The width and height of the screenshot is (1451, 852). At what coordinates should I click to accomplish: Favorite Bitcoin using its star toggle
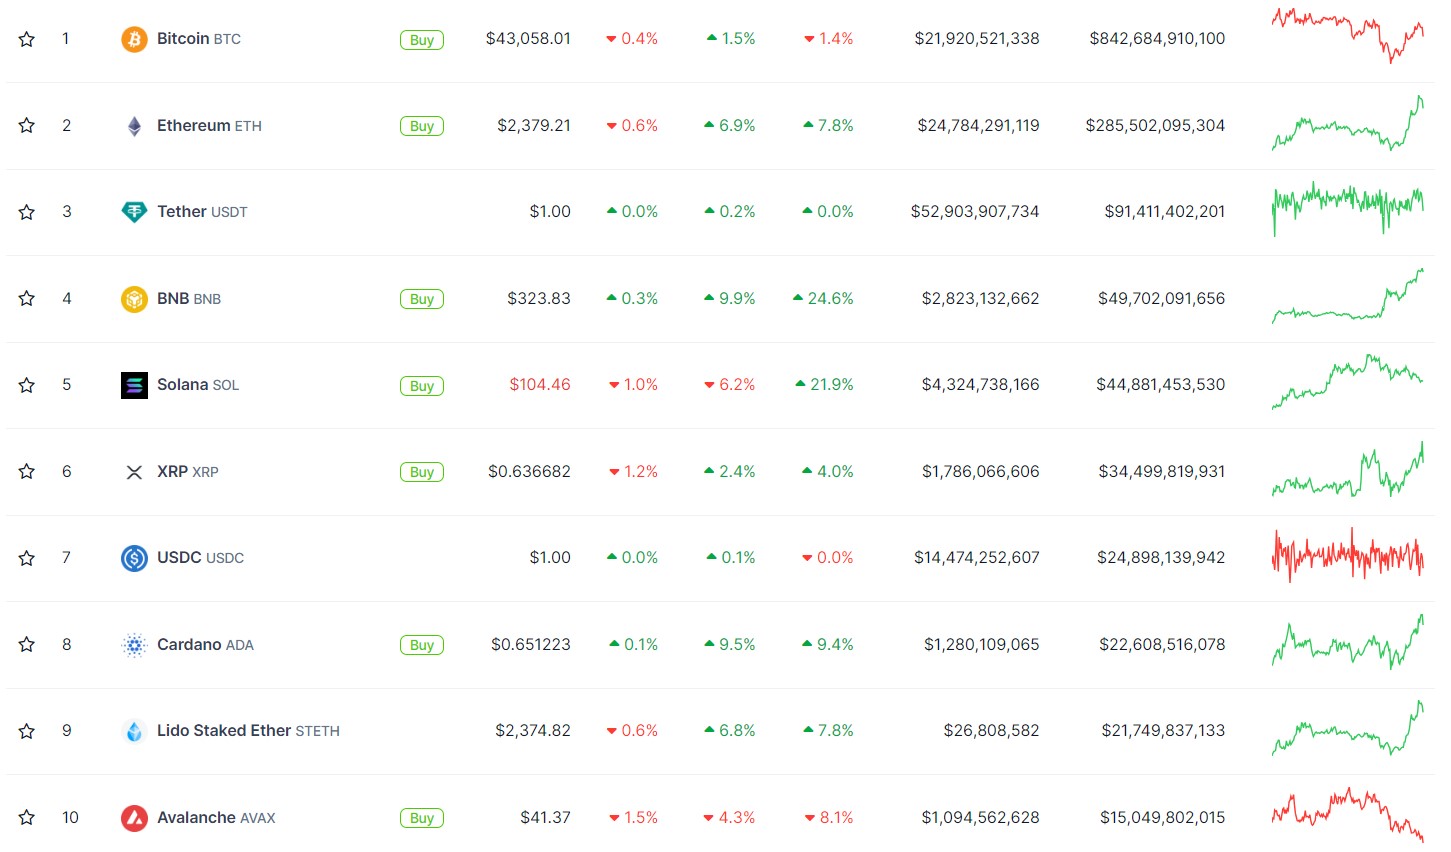27,39
